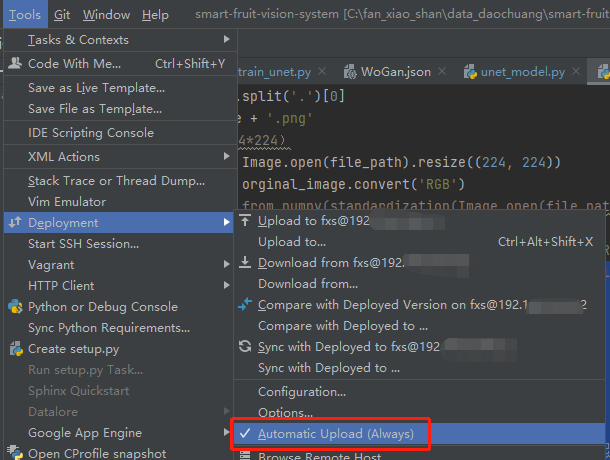Click the '.png' string in editor
Viewport: 610px width, 460px height.
(x=289, y=118)
